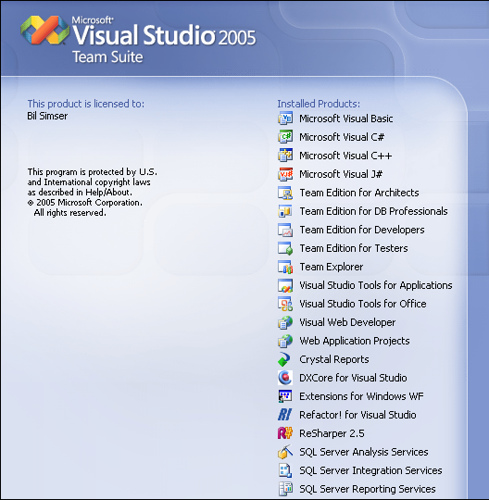Select the 'Microsoft Visual Basic' text
Image resolution: width=489 pixels, height=500 pixels.
[346, 118]
